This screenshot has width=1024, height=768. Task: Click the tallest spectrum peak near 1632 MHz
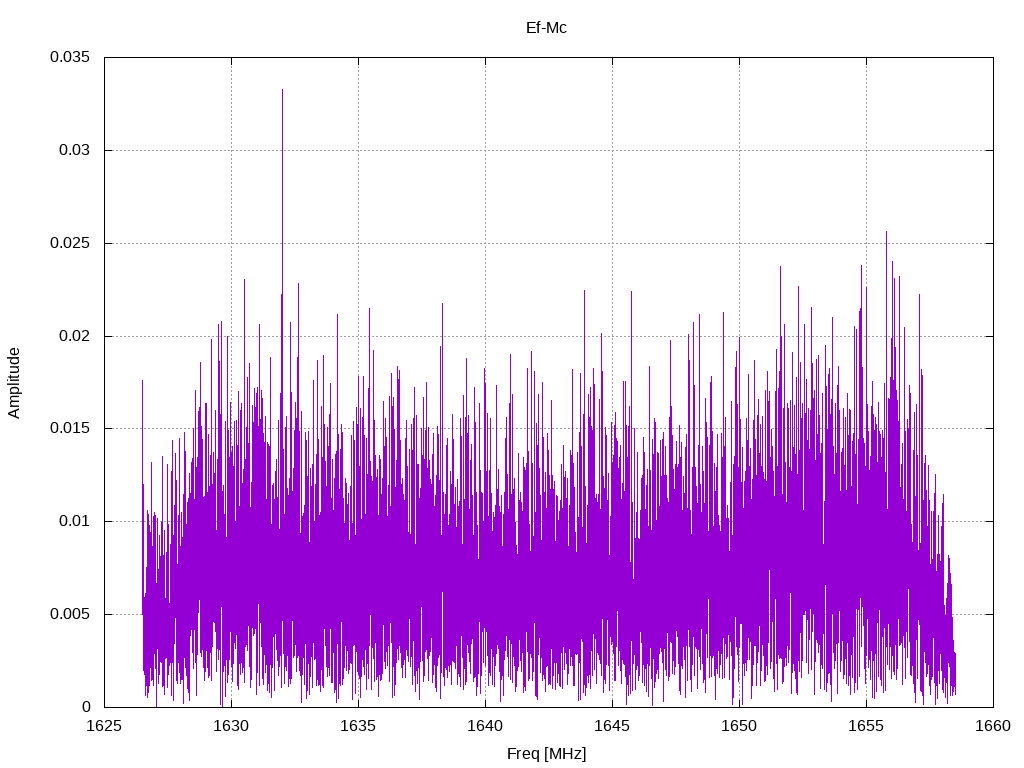pos(282,91)
